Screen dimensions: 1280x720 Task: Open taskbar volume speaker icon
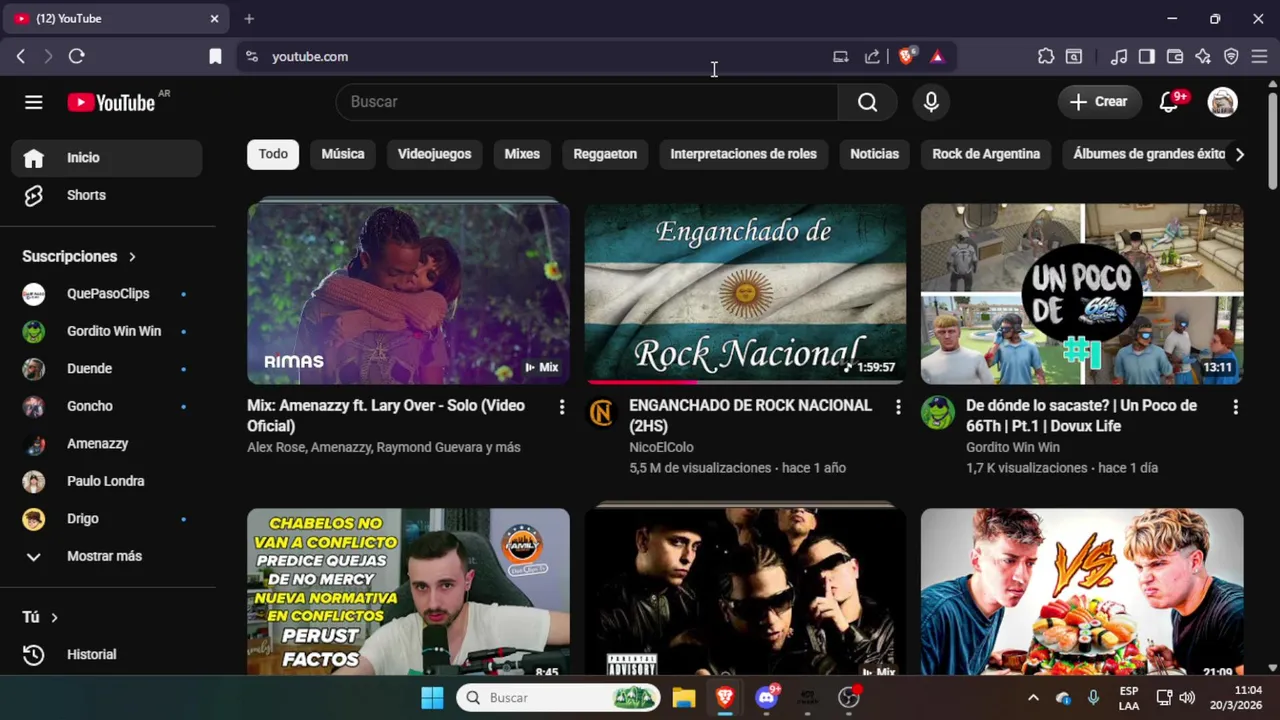click(1187, 698)
